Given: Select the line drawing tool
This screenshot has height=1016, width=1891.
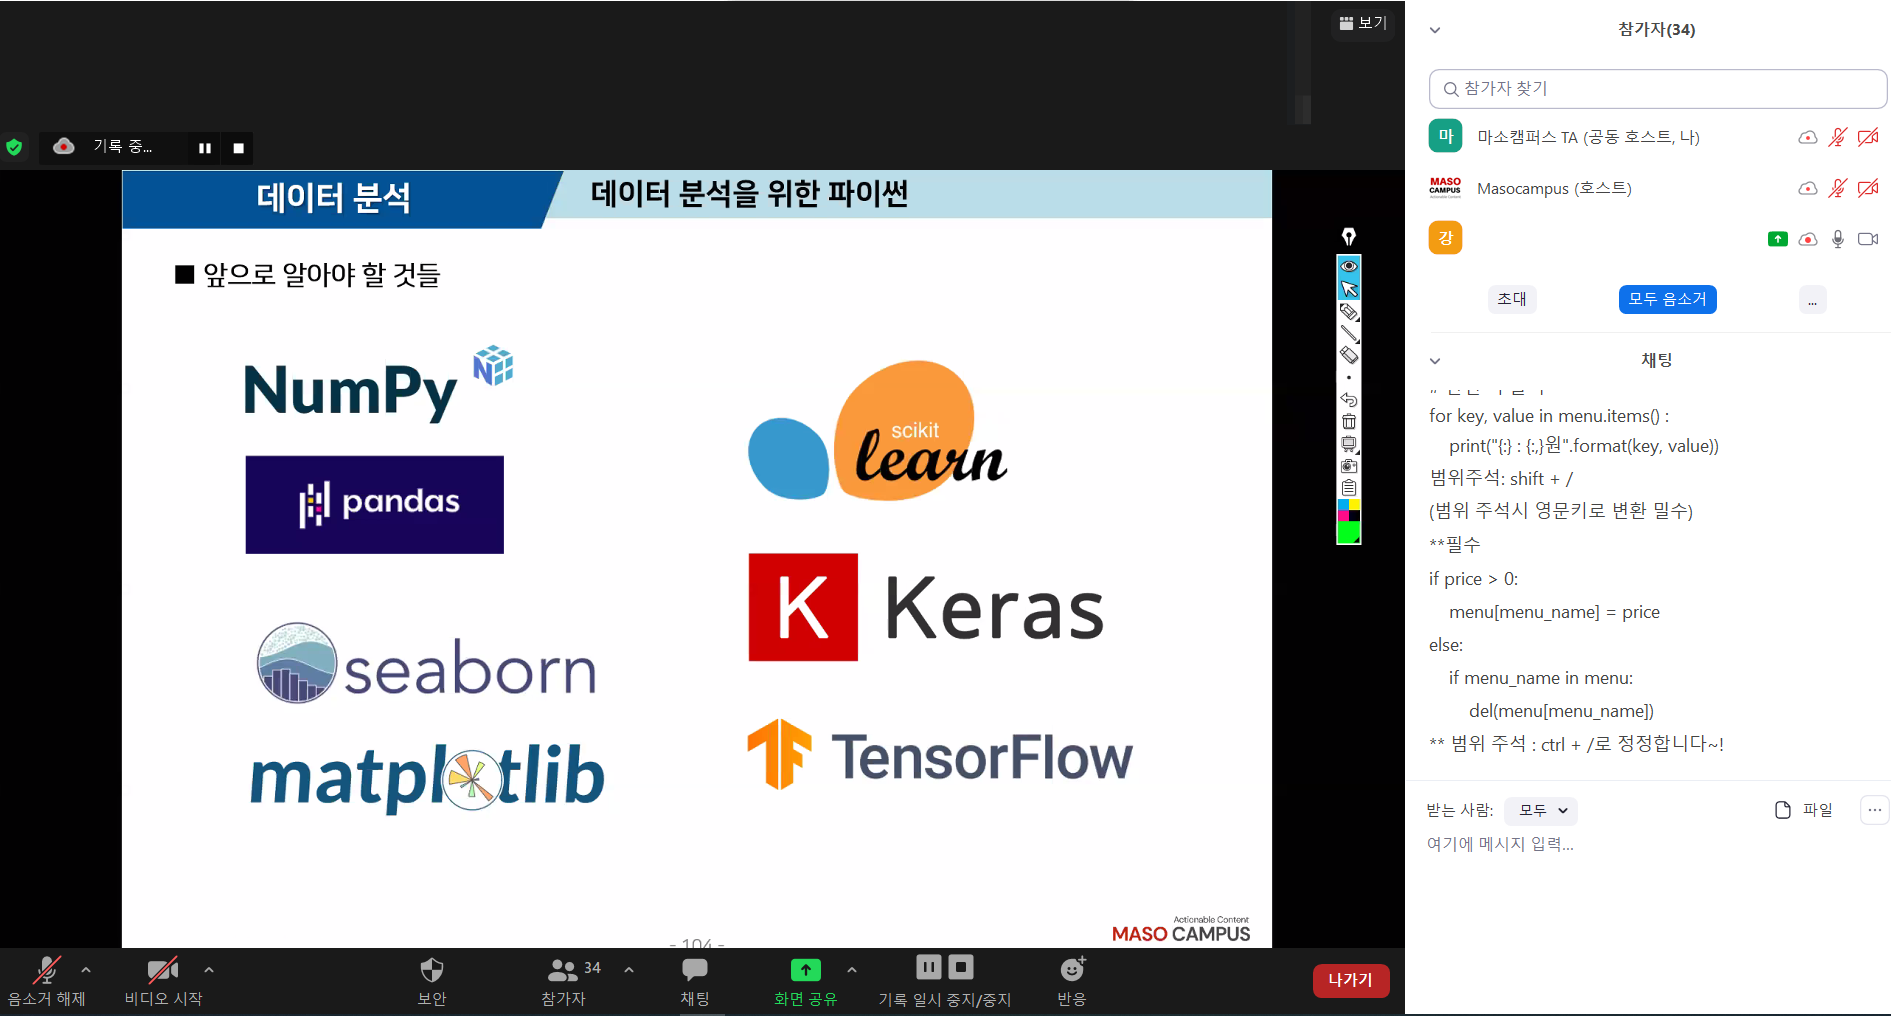Looking at the screenshot, I should pos(1349,333).
